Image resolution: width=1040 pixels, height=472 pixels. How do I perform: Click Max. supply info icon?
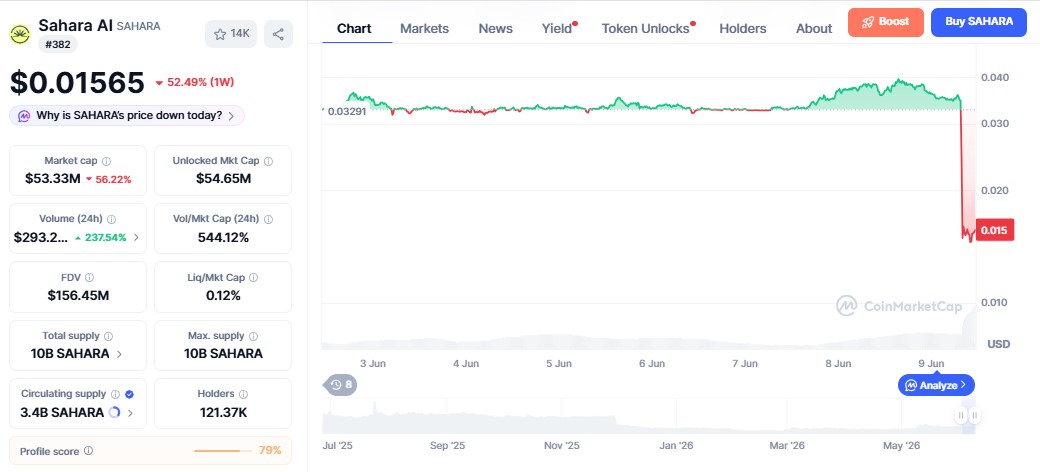point(253,336)
